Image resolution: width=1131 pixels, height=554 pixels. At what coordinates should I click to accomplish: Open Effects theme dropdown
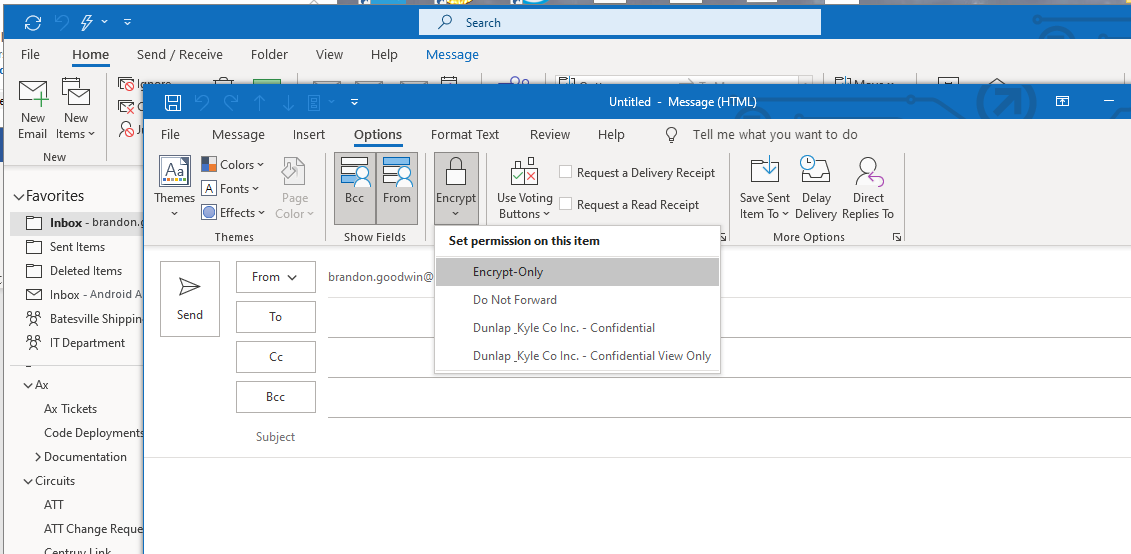coord(232,213)
